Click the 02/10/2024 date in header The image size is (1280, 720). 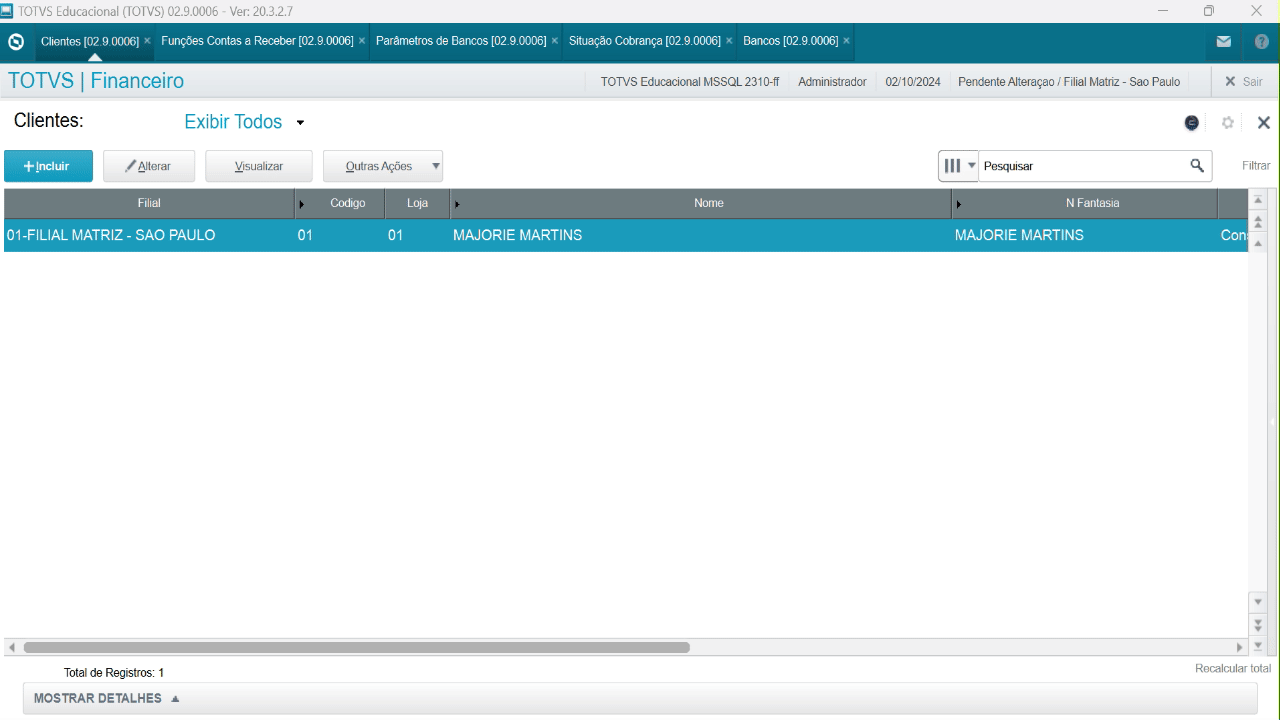(913, 82)
